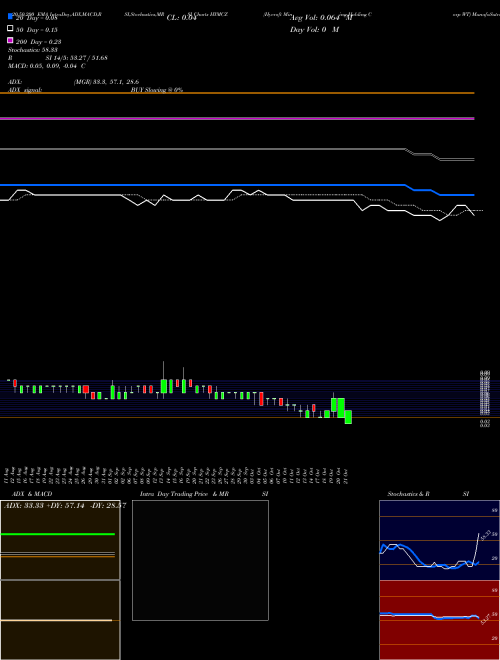The image size is (500, 660).
Task: Click the '50 Day = 0.15' label
Action: click(x=37, y=30)
